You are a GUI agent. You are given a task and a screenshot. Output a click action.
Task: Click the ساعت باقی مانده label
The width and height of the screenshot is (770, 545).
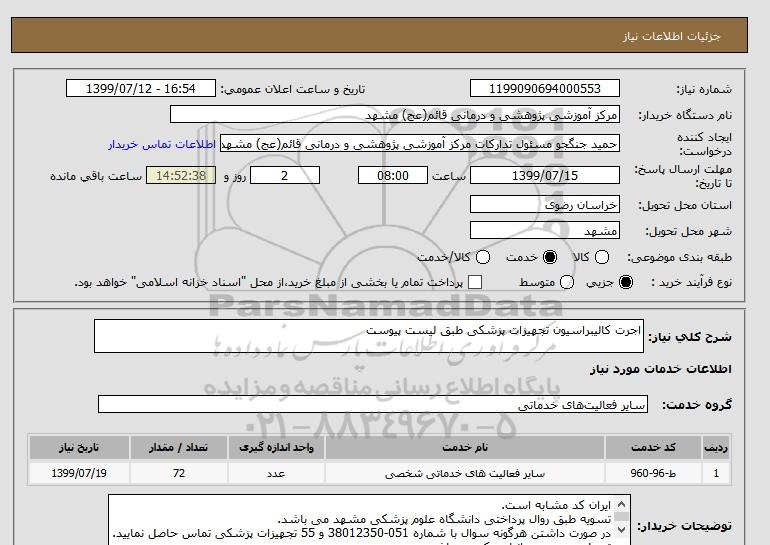tap(96, 176)
